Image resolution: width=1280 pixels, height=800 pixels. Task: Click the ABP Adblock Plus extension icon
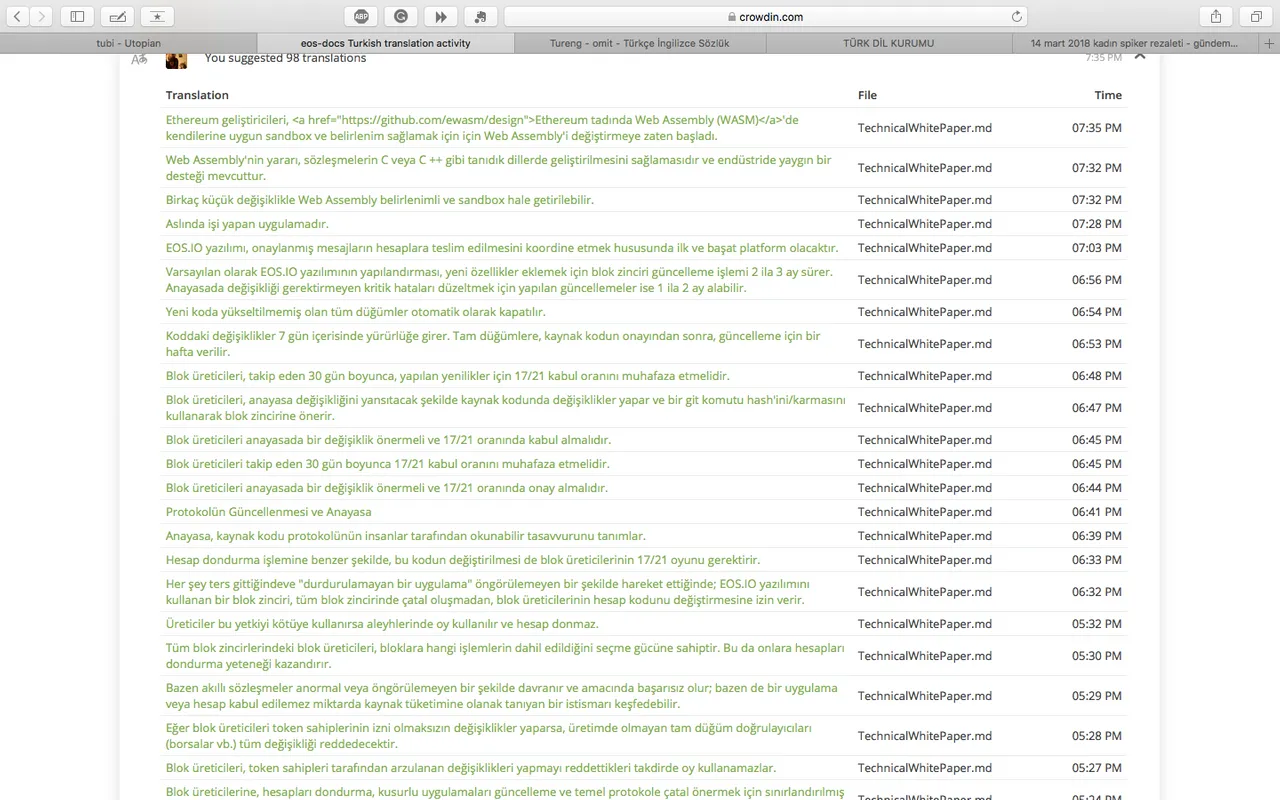click(361, 16)
